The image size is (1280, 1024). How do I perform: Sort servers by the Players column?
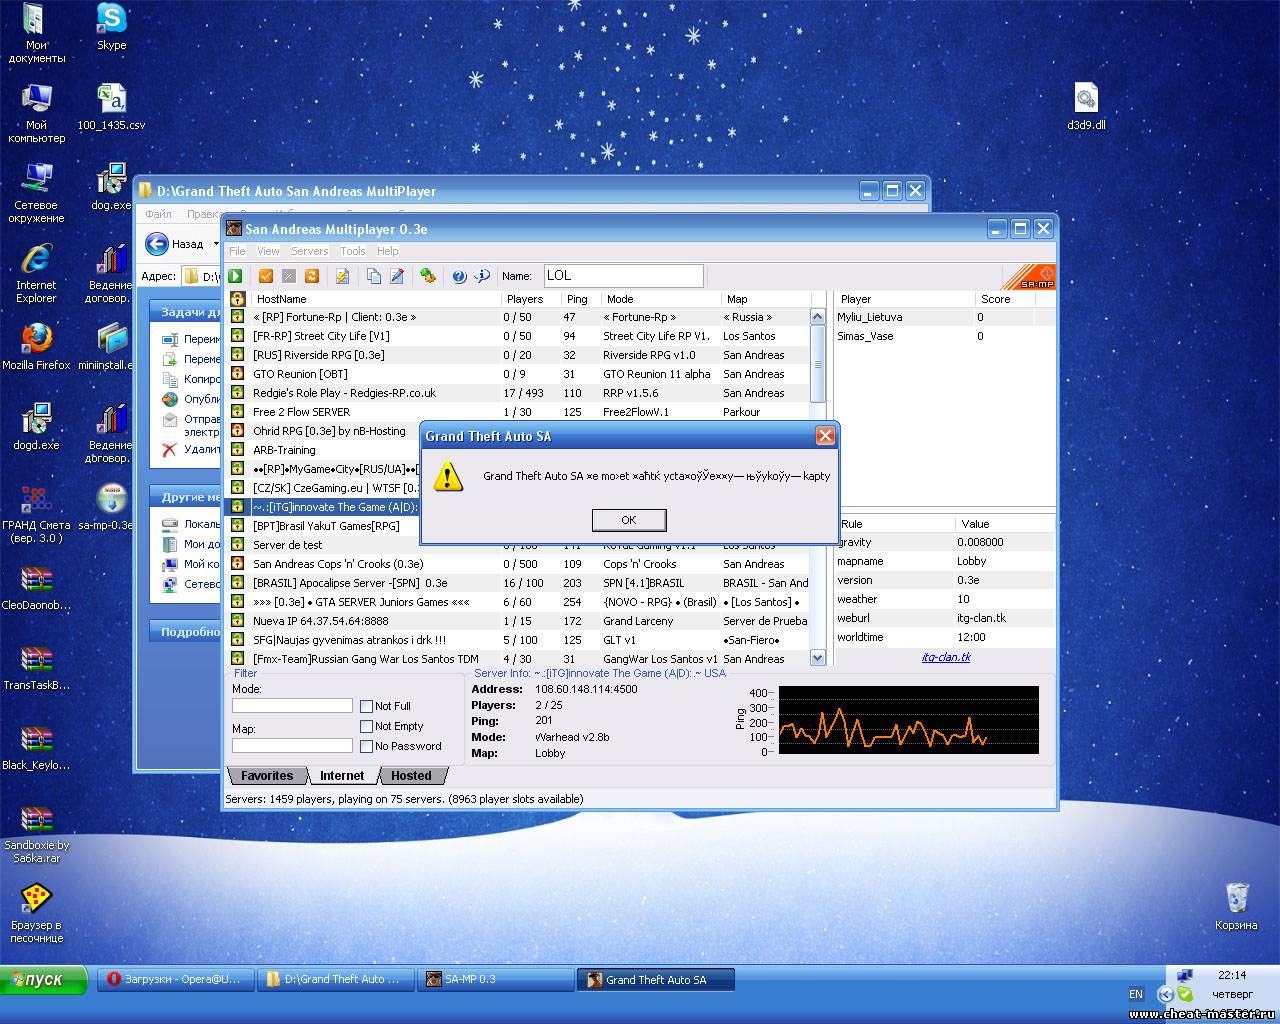point(530,299)
